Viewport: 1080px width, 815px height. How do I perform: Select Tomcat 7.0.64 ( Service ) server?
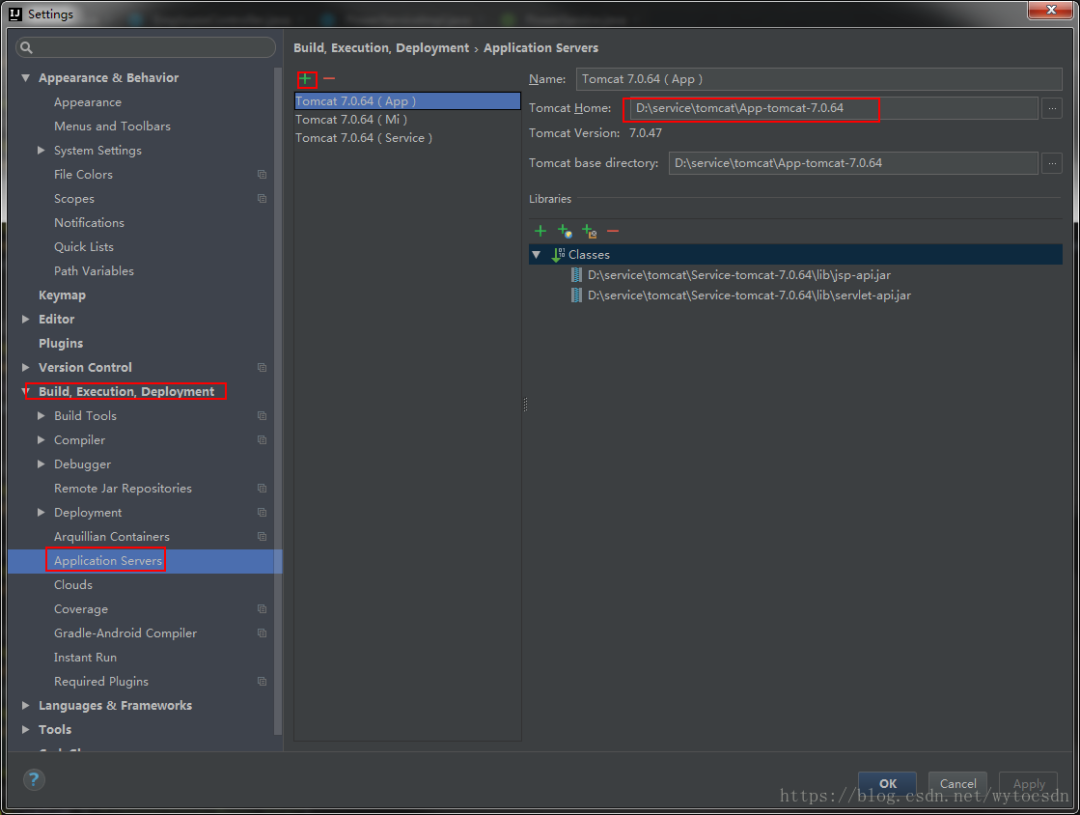(x=363, y=138)
